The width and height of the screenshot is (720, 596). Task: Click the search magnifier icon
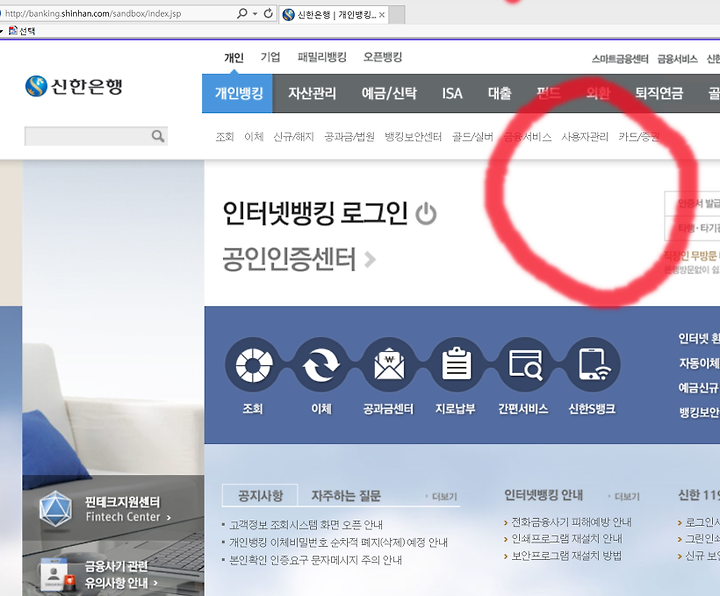tap(158, 136)
